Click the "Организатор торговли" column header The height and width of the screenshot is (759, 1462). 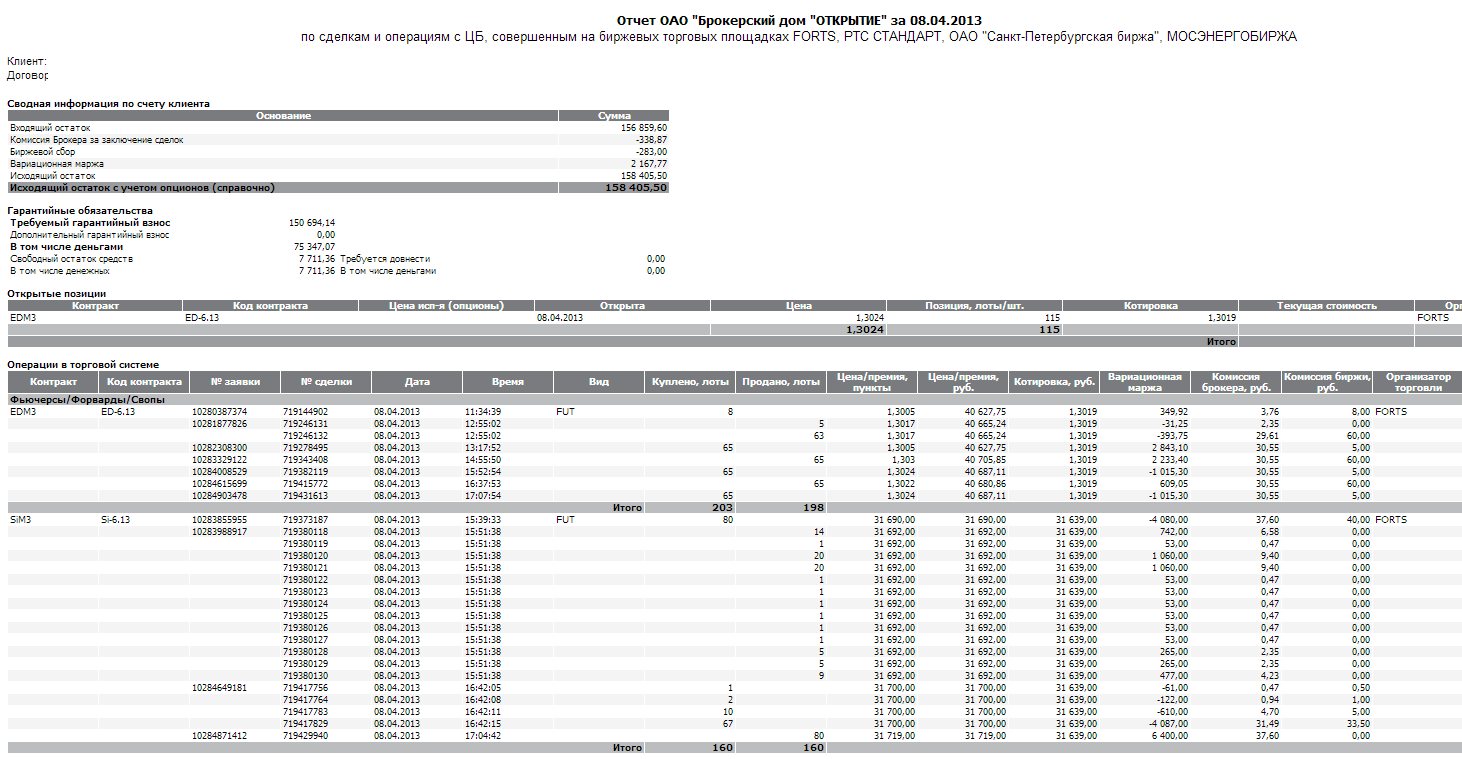click(1416, 382)
